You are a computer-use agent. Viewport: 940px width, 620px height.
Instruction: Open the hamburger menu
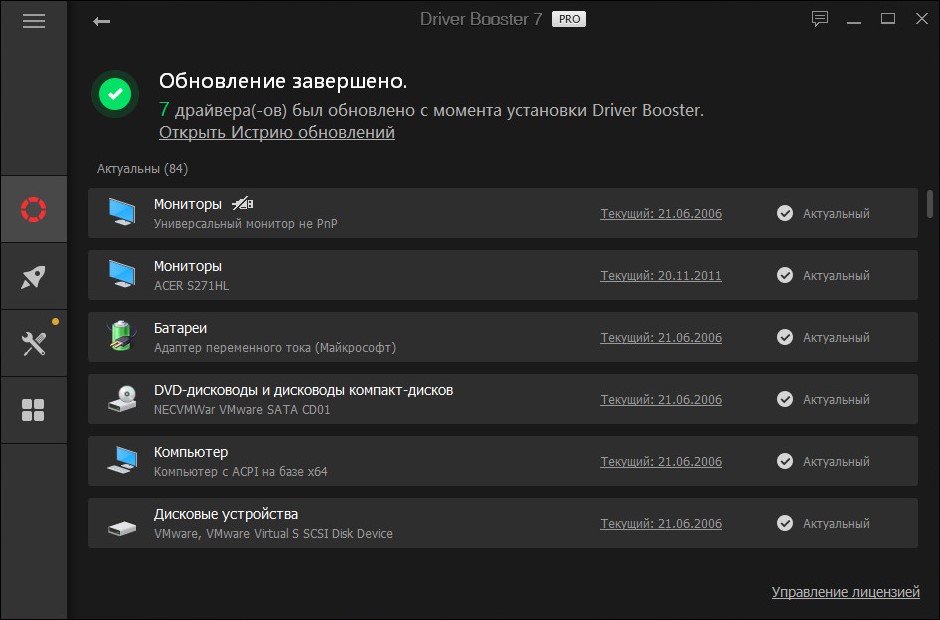point(33,21)
